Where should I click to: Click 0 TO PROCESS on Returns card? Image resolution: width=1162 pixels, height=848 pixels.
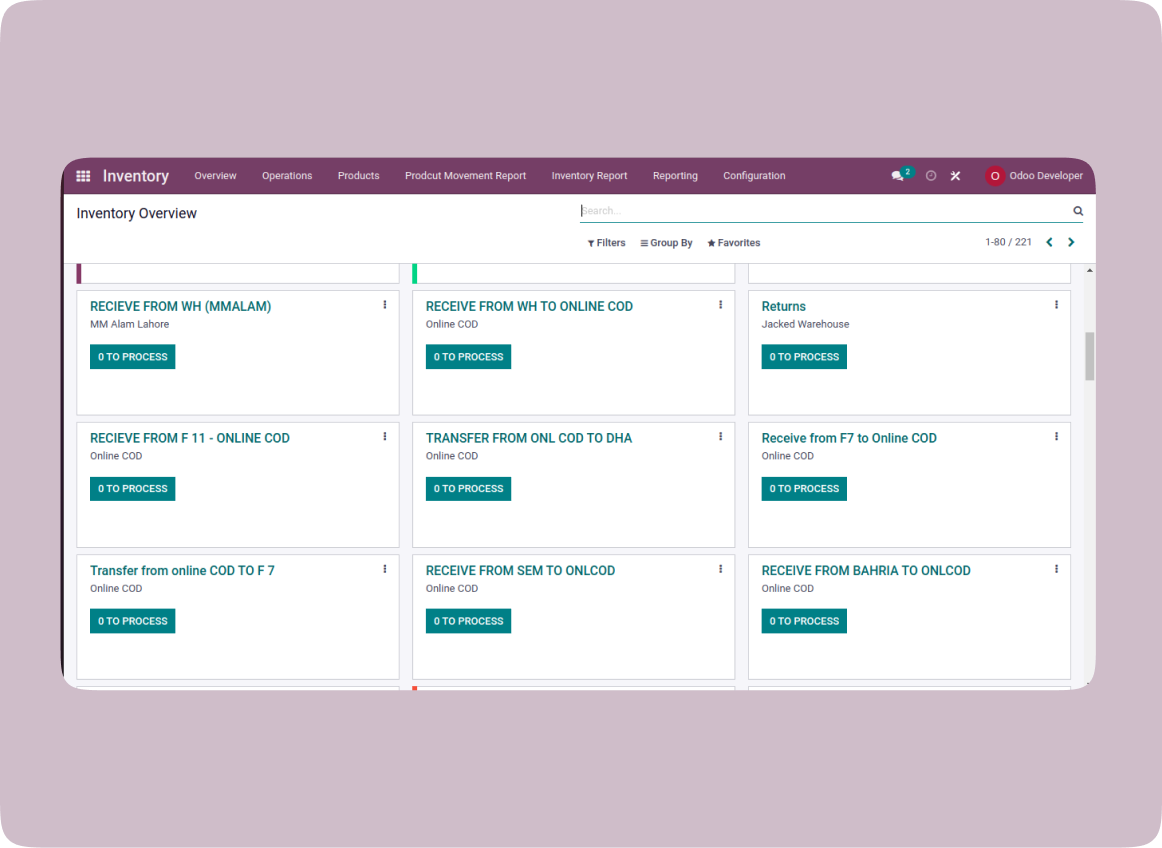tap(804, 357)
